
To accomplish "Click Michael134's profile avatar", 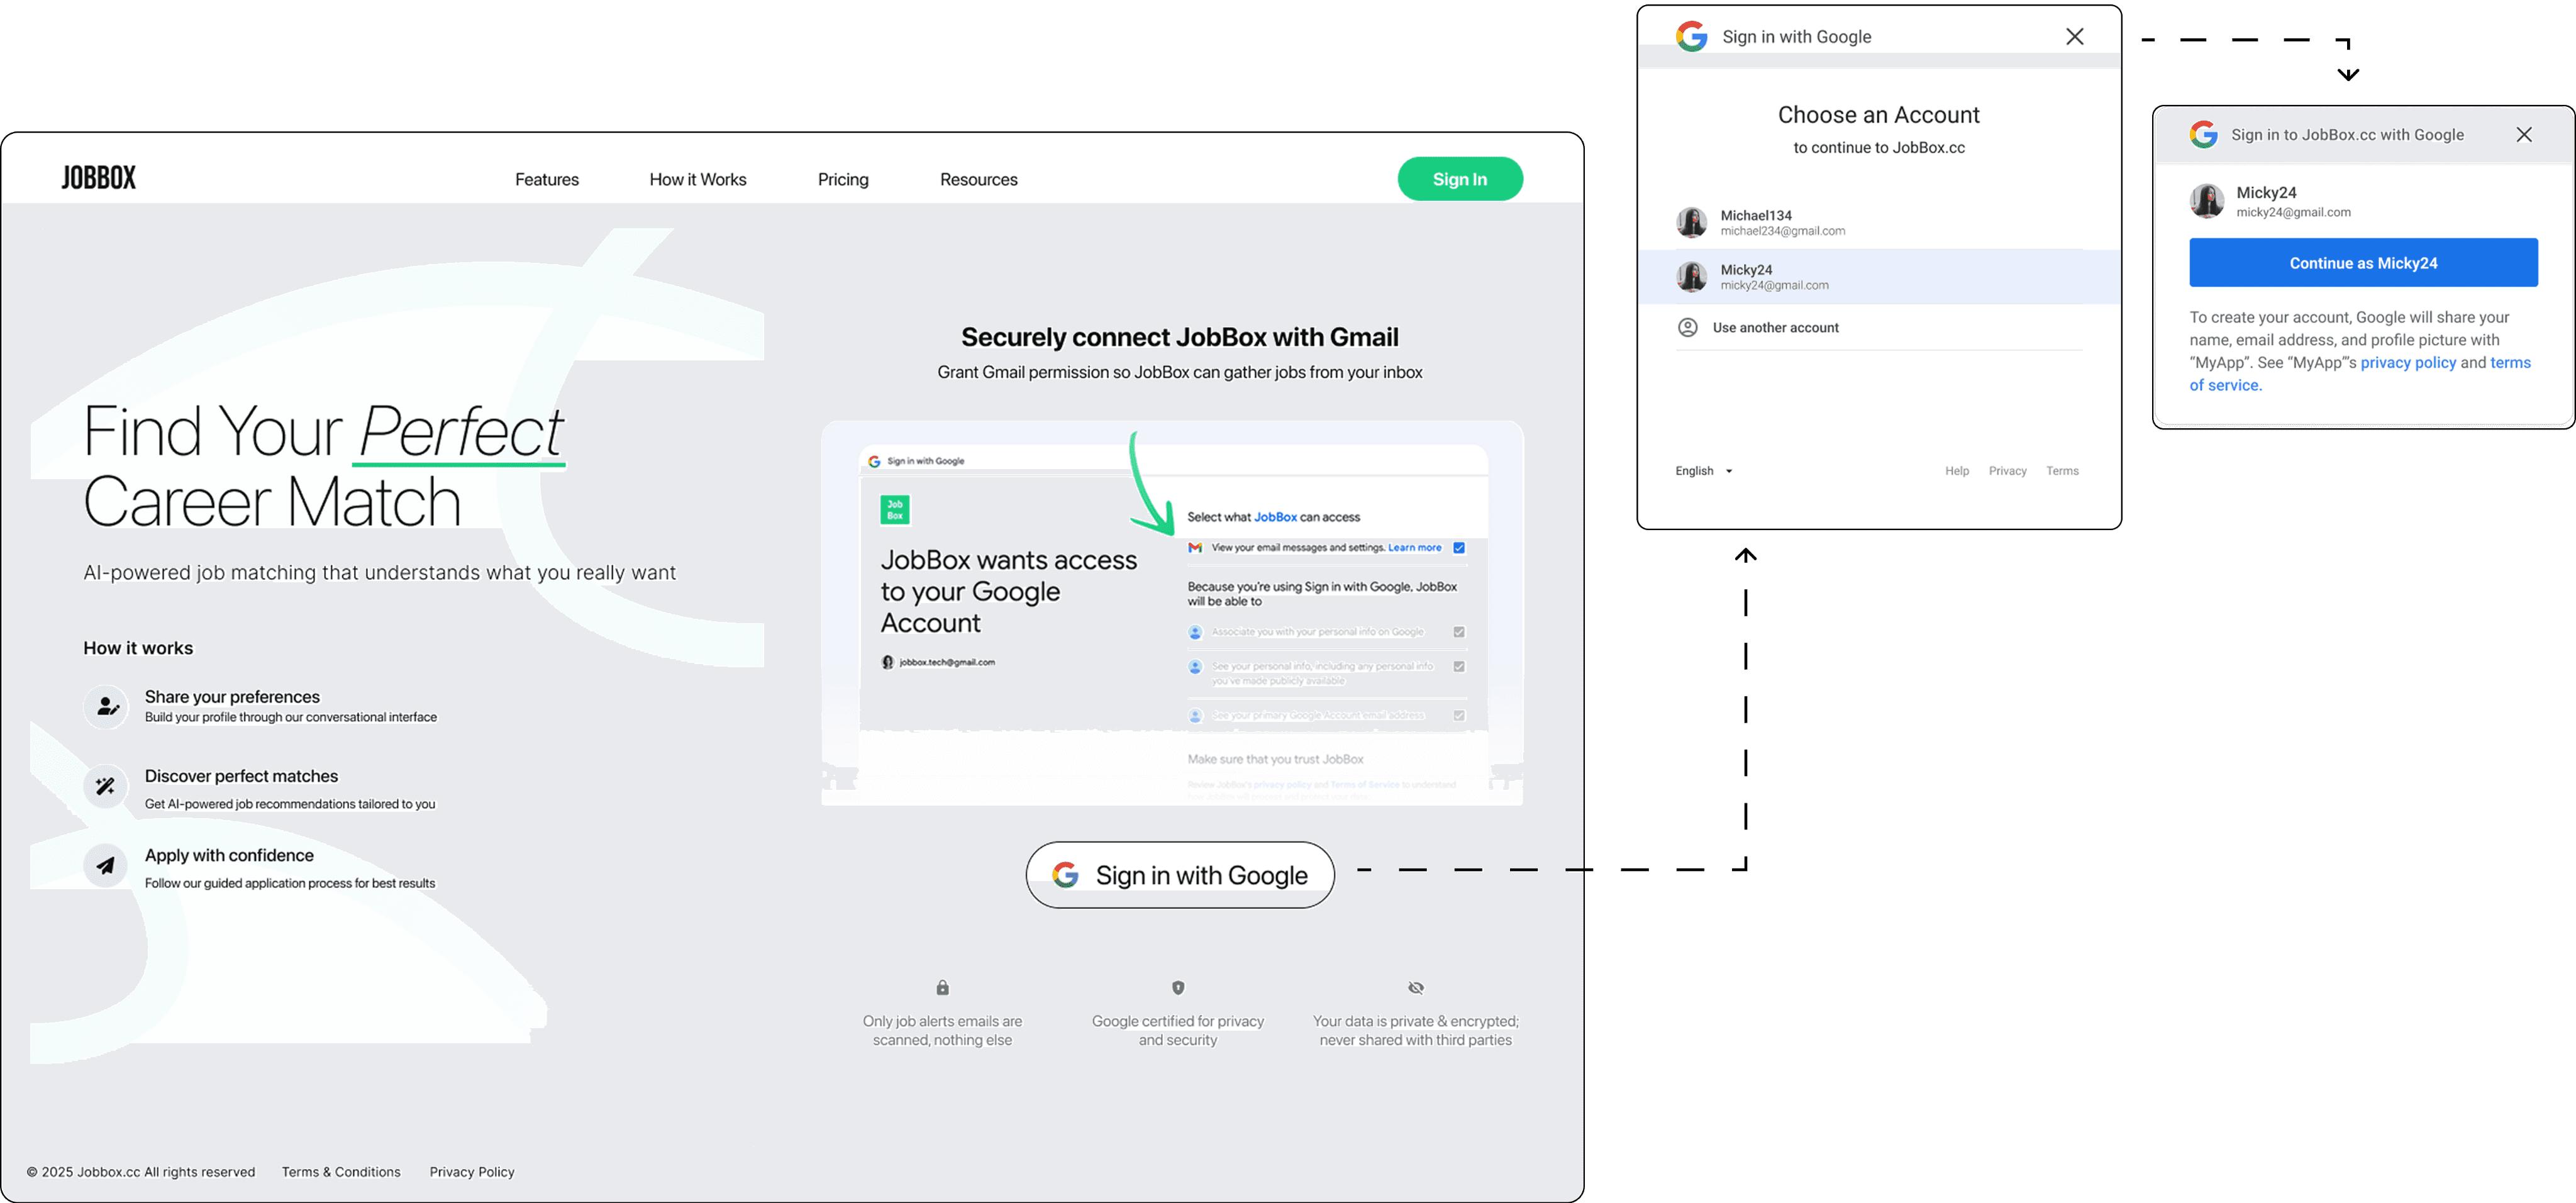I will (x=1692, y=222).
